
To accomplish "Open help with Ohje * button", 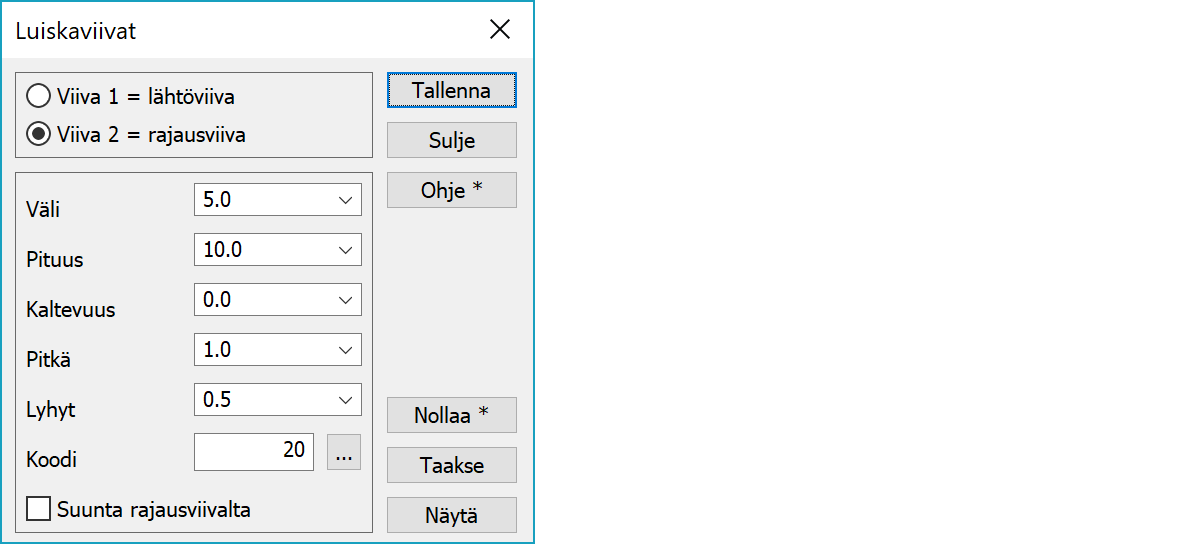I will [451, 190].
